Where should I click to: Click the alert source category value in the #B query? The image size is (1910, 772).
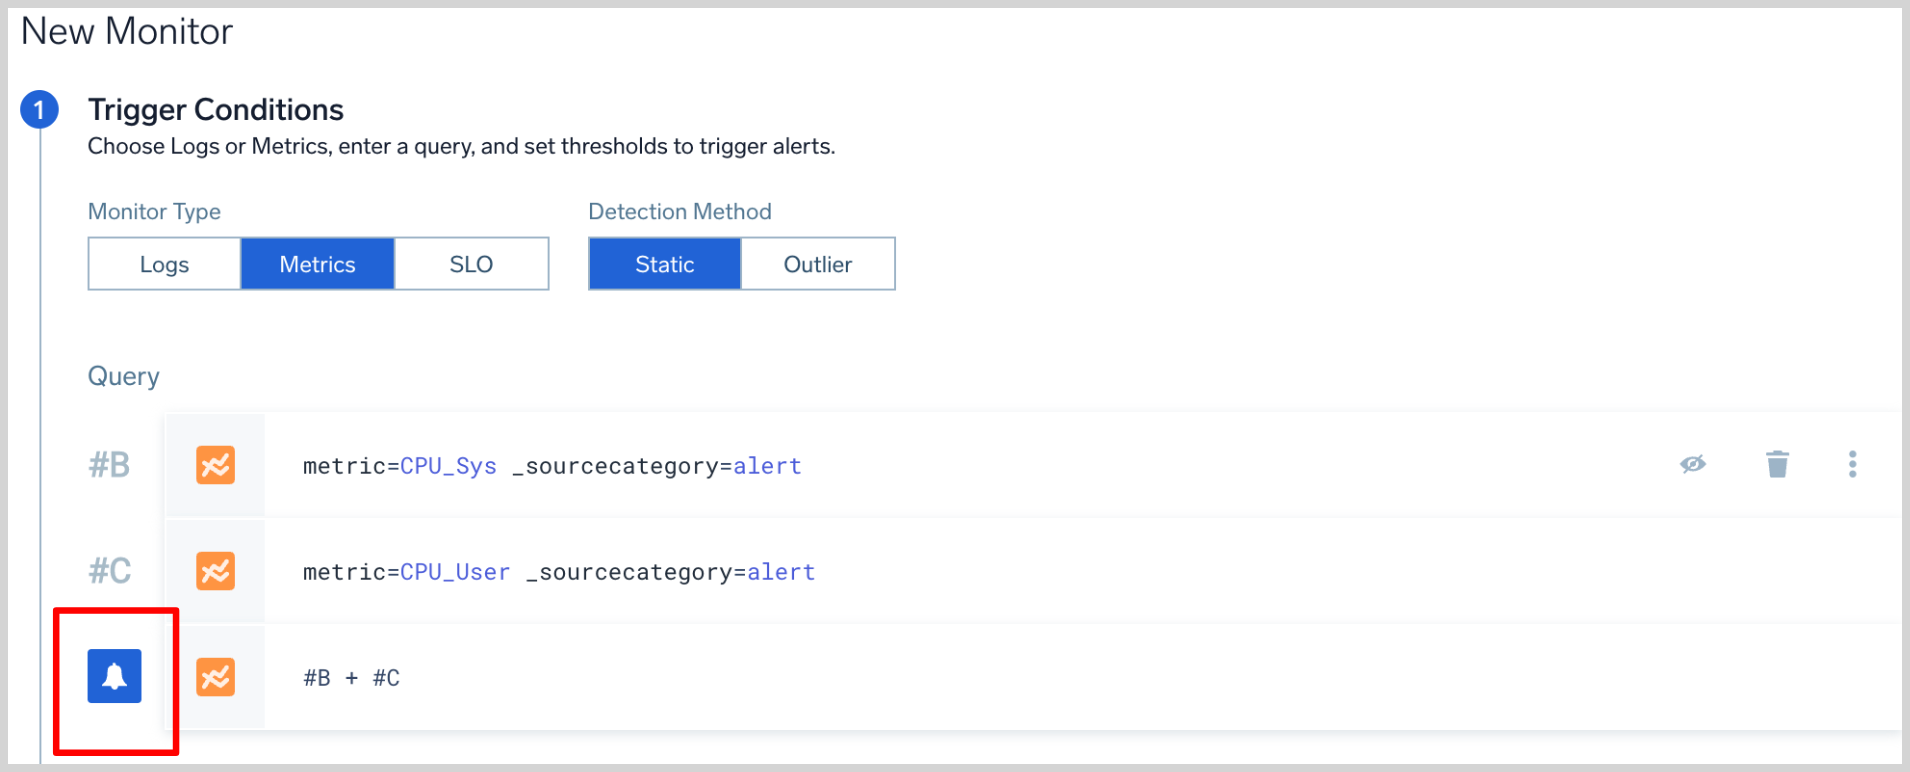[767, 465]
